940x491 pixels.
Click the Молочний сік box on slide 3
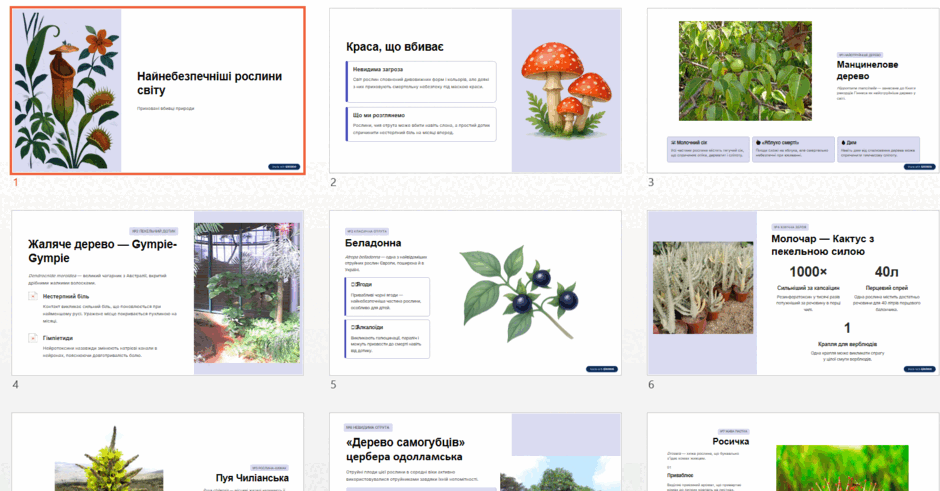click(708, 149)
